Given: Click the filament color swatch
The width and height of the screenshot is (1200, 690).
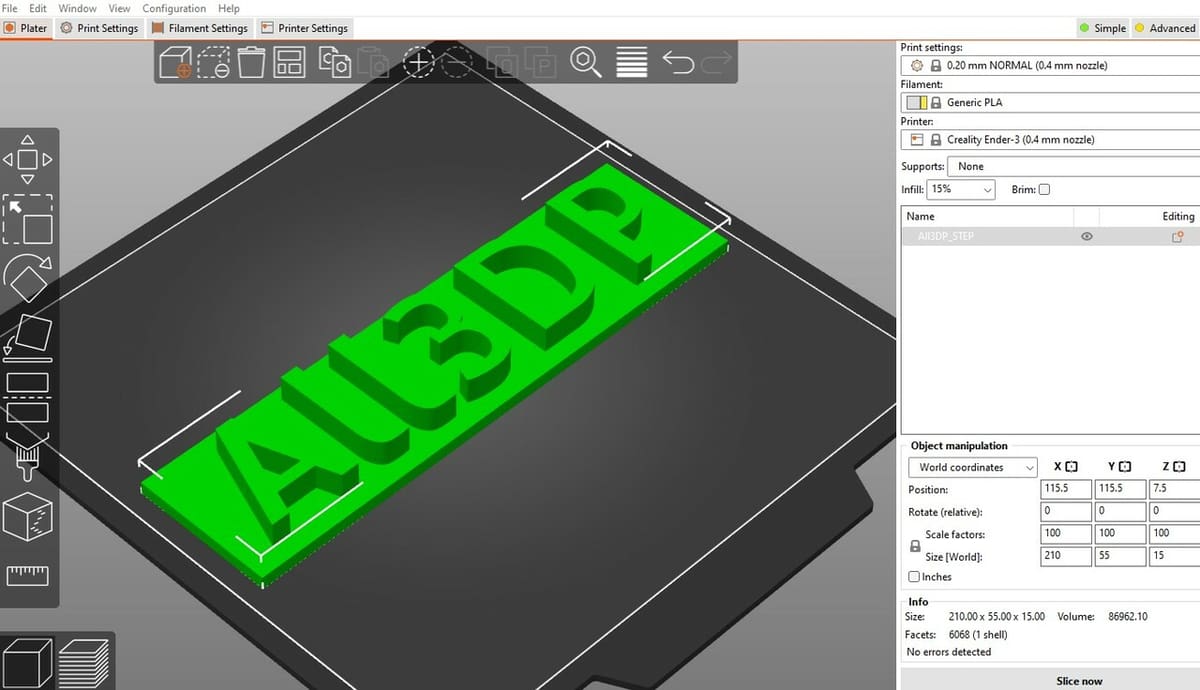Looking at the screenshot, I should (x=916, y=103).
